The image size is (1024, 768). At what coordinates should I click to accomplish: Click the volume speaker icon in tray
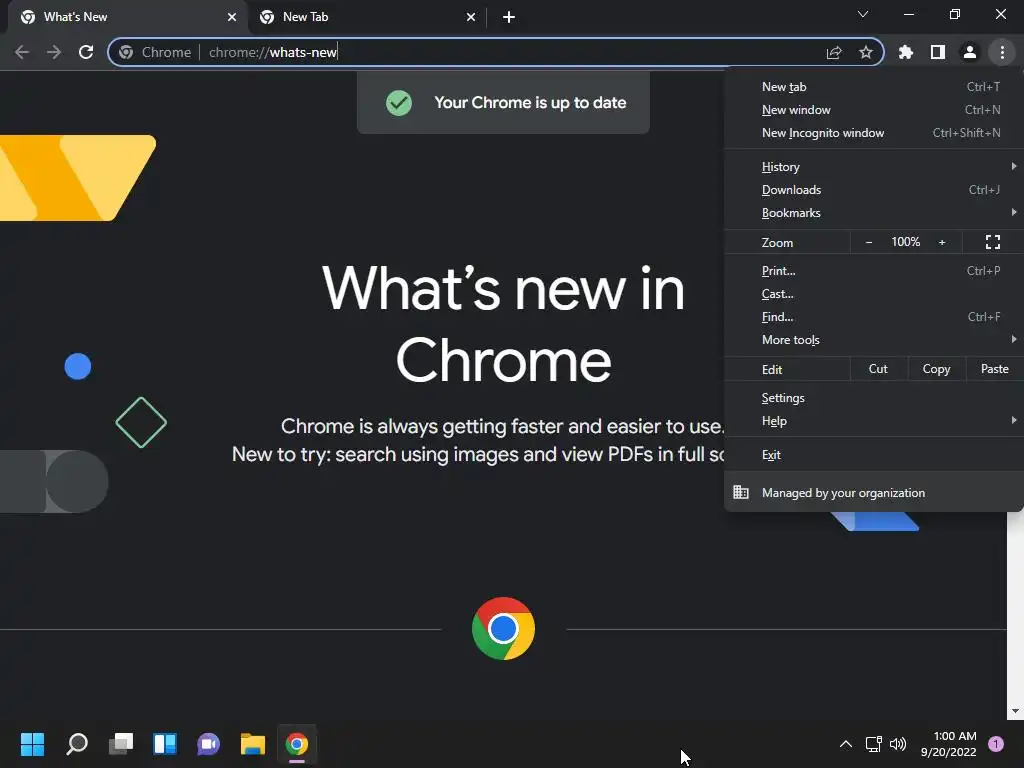(x=899, y=743)
